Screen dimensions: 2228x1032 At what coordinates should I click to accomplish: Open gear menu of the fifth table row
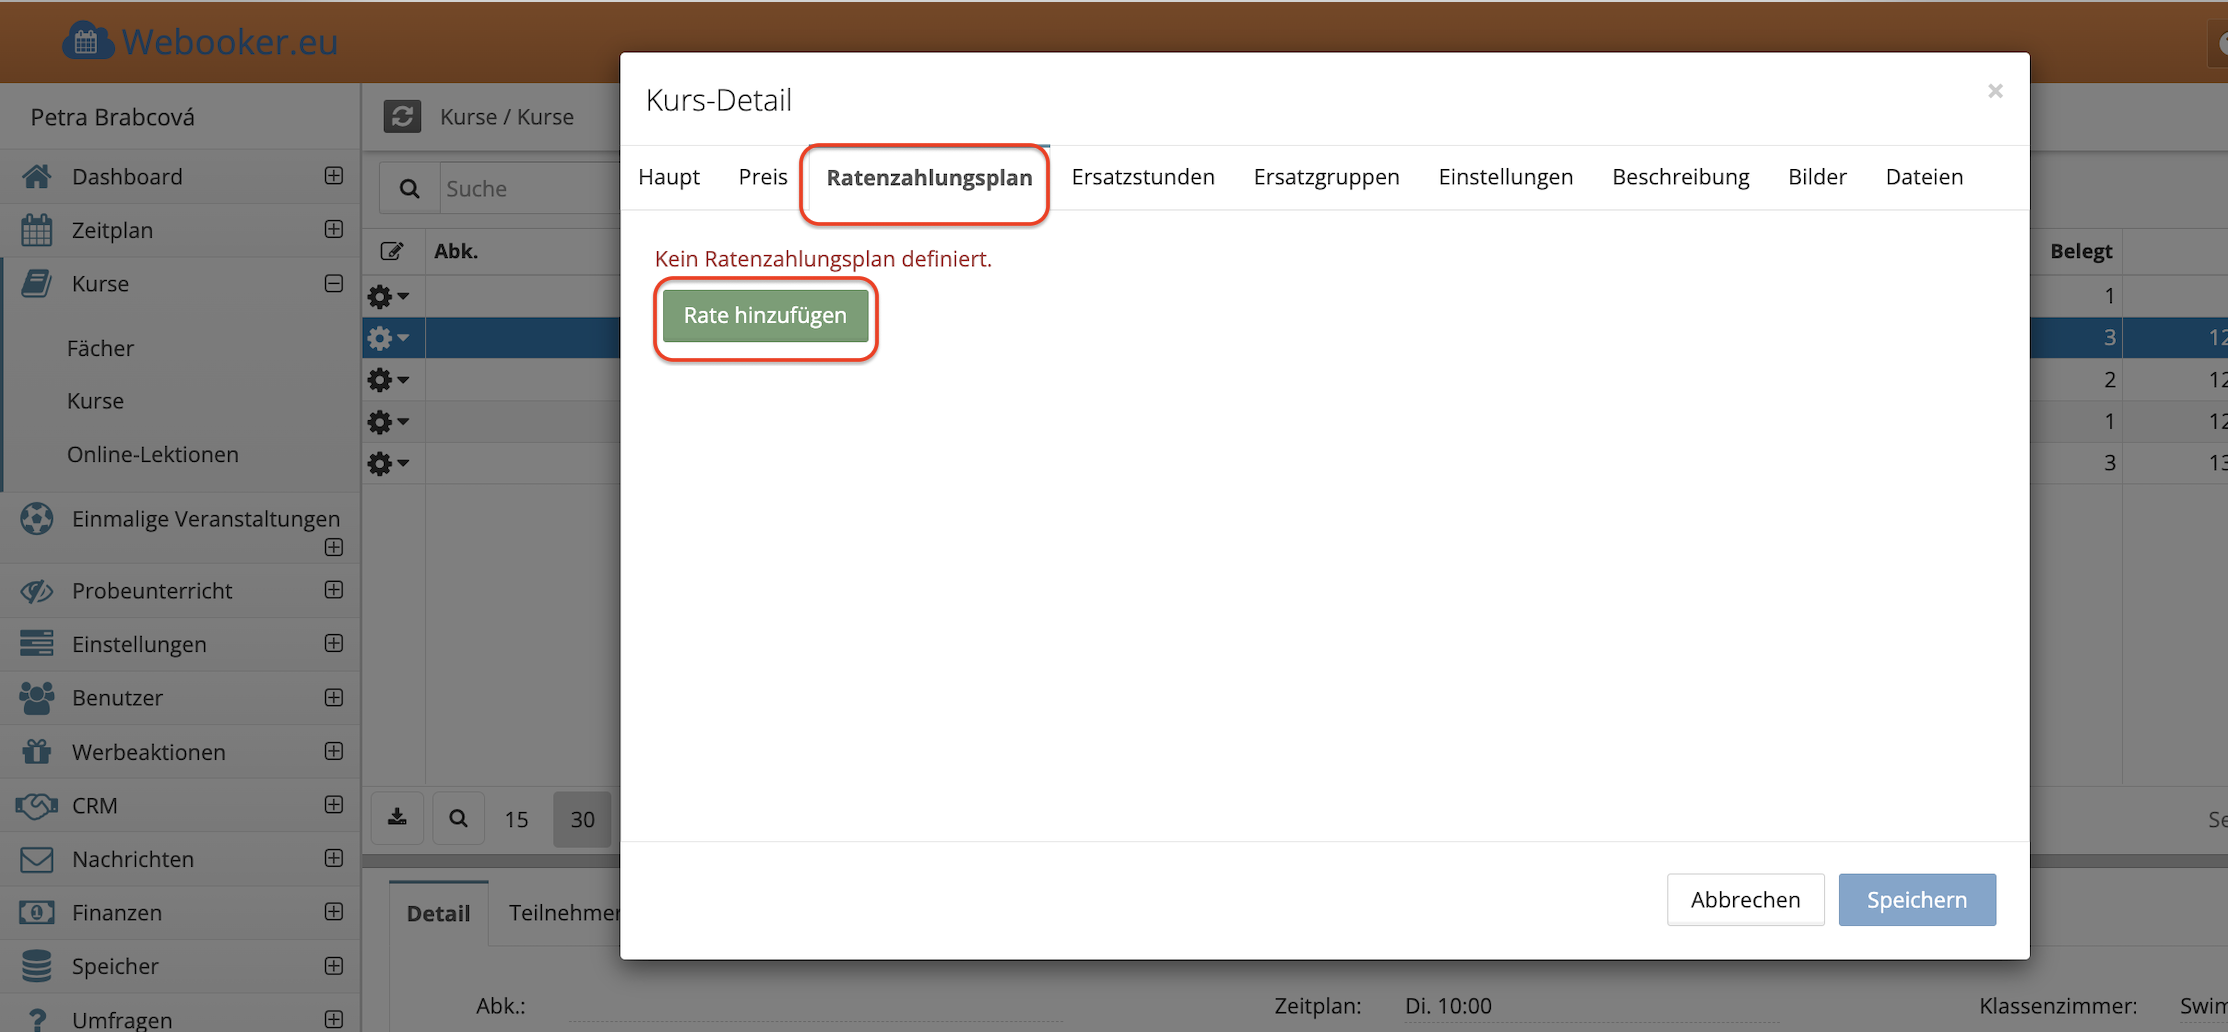388,463
